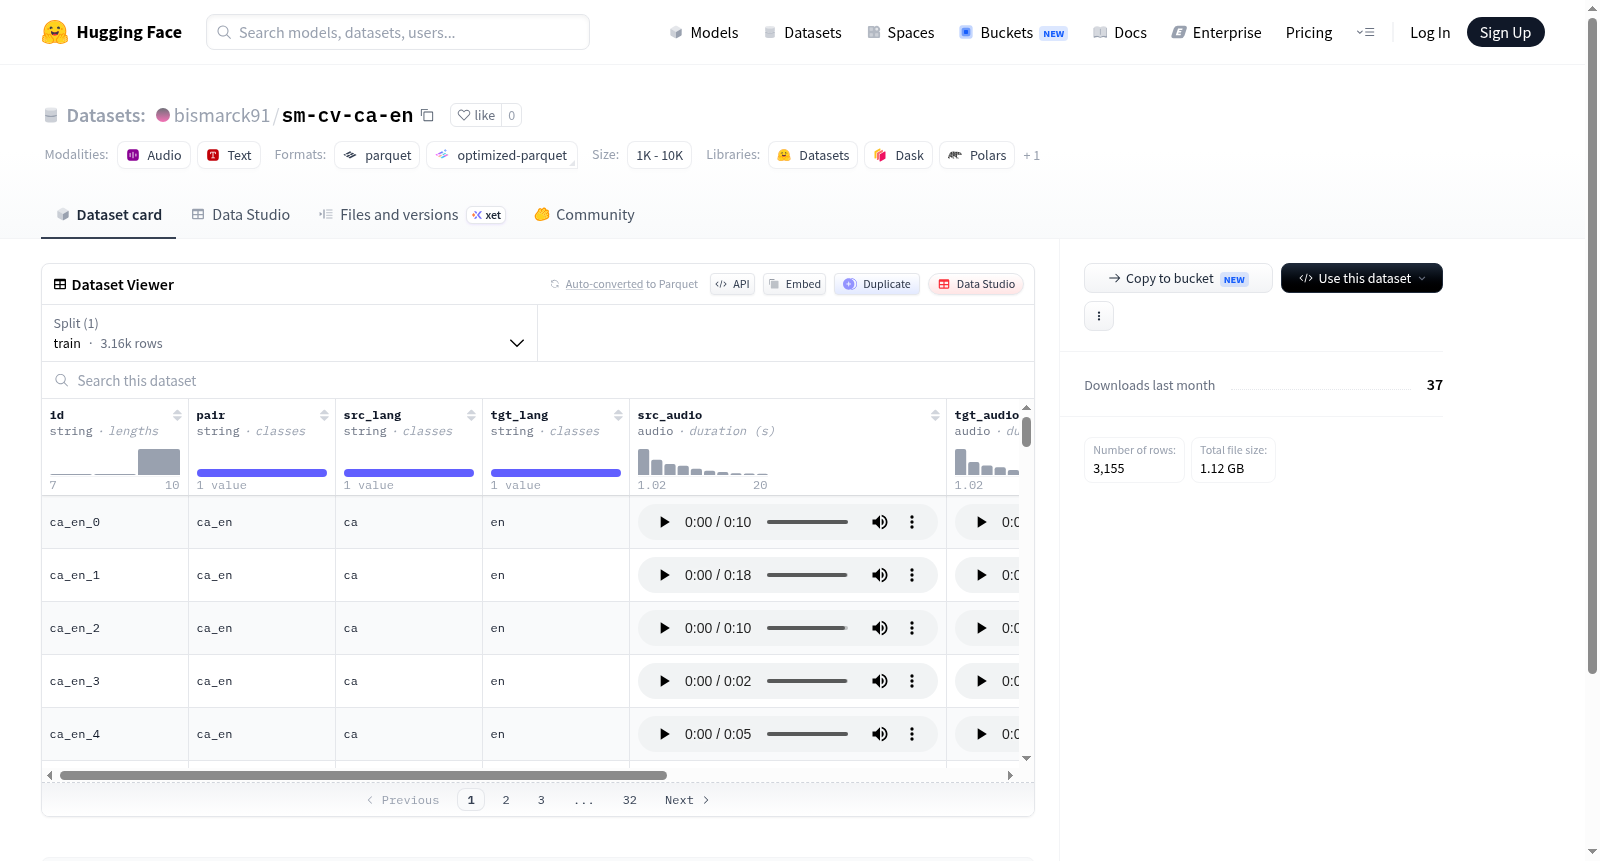Show the +1 additional libraries
Viewport: 1600px width, 861px height.
click(1031, 156)
